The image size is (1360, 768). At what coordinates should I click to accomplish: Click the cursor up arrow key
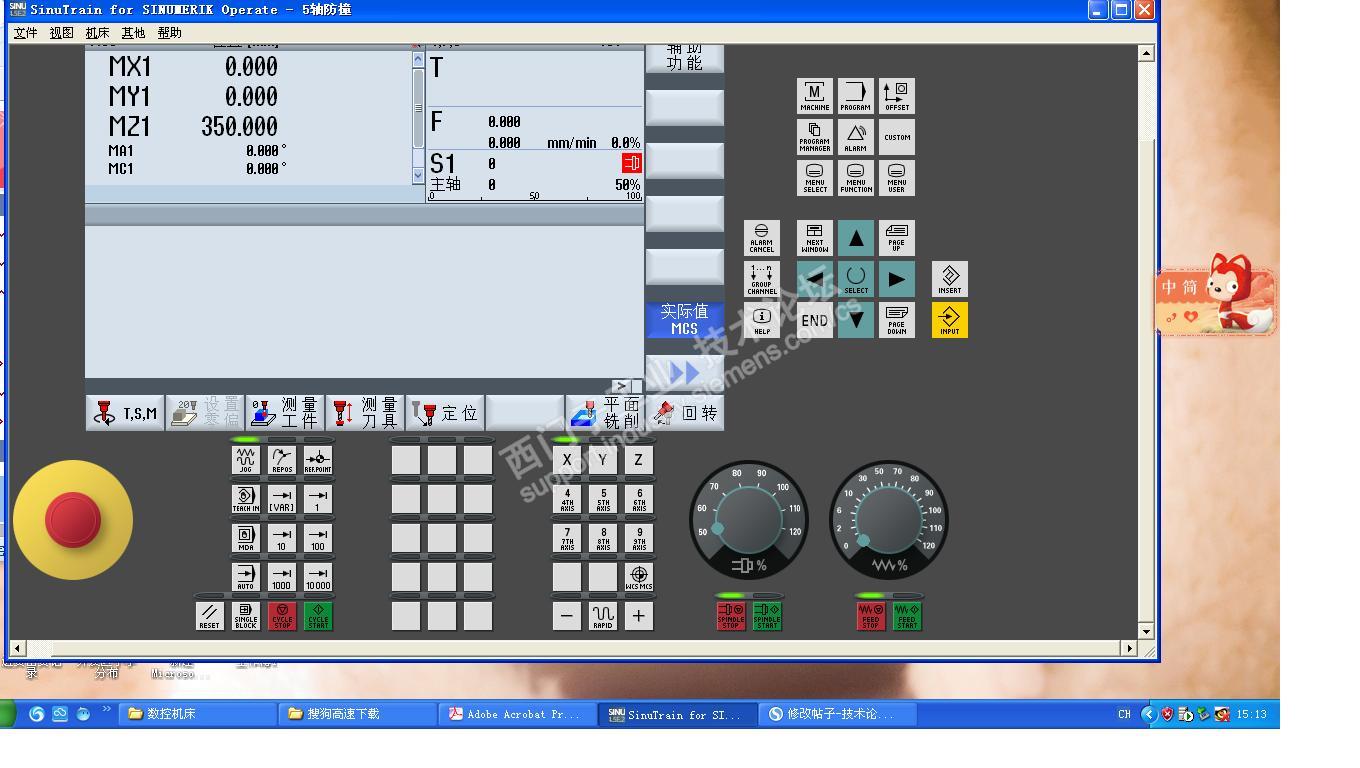856,238
